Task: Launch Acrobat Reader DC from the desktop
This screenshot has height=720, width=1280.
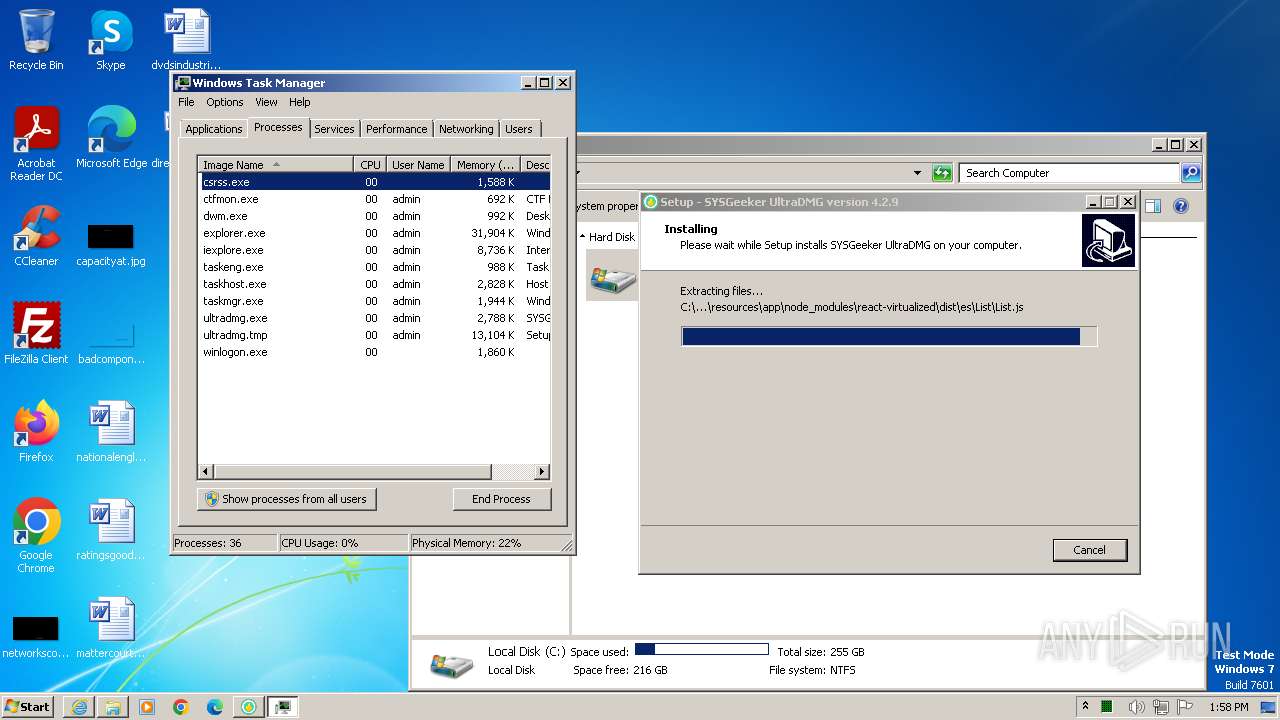Action: click(36, 143)
